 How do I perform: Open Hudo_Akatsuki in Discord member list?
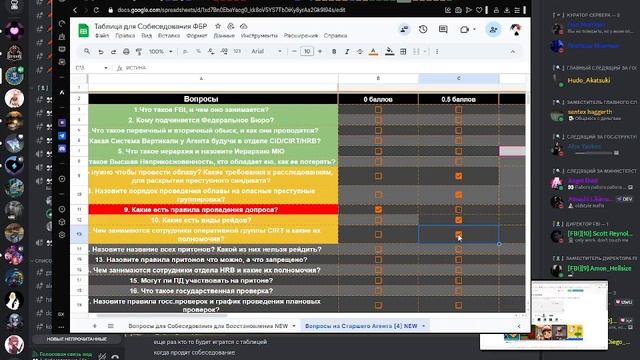[589, 80]
